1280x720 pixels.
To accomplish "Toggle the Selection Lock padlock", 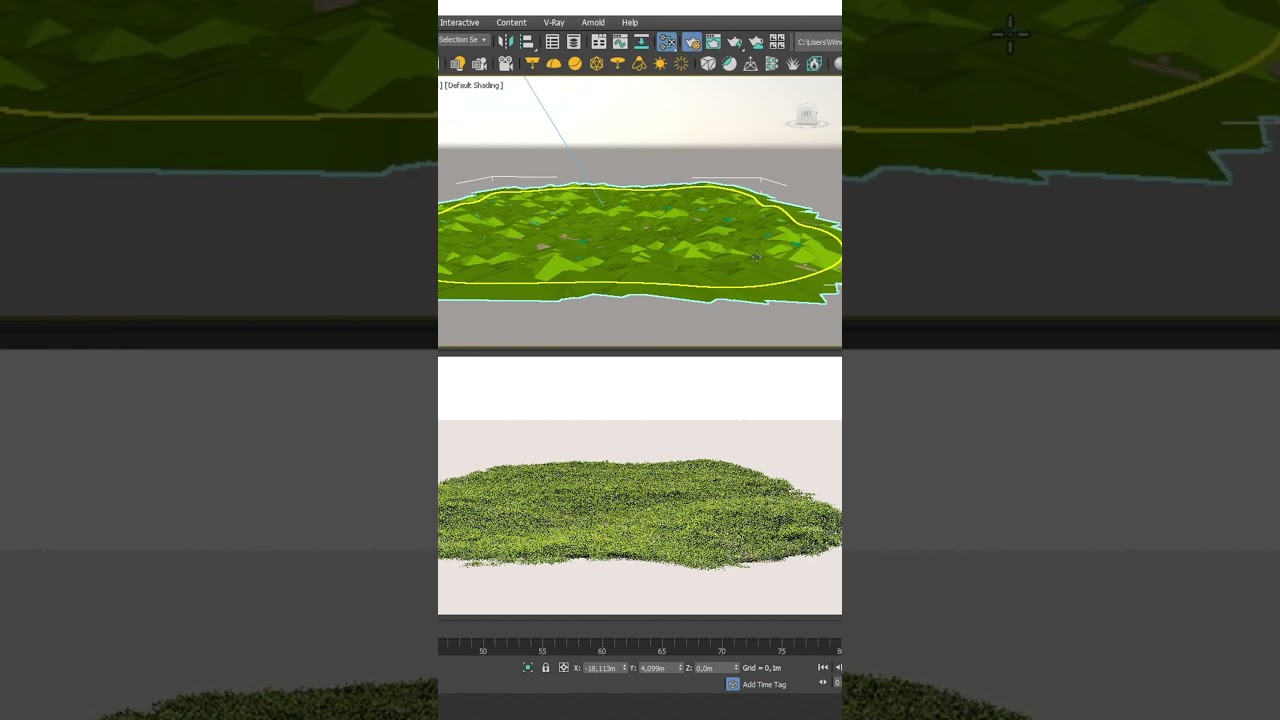I will pos(545,667).
